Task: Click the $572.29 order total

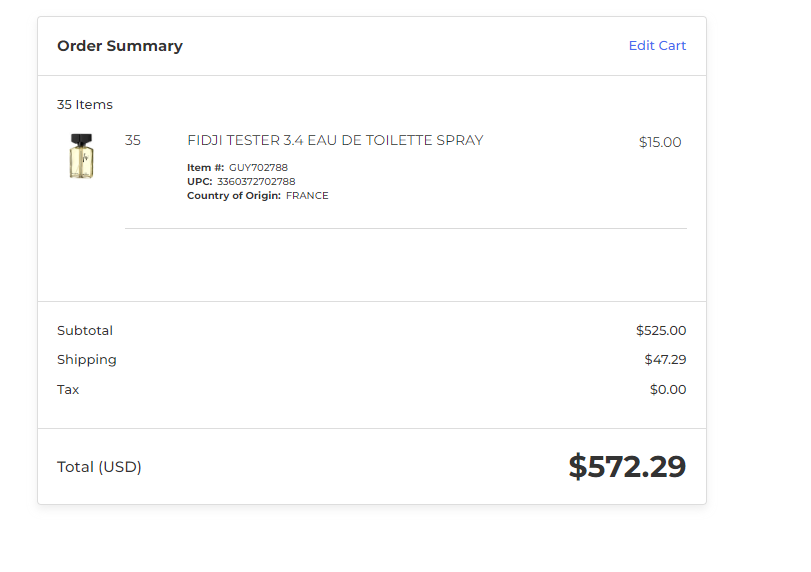Action: point(627,466)
